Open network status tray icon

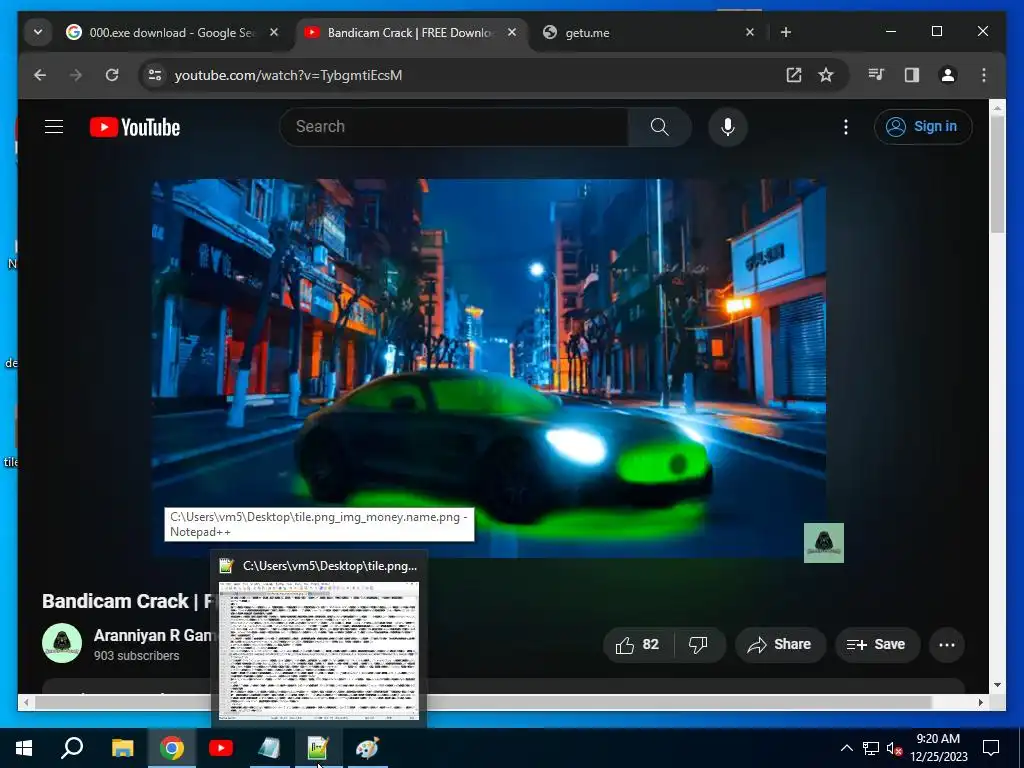pos(871,748)
